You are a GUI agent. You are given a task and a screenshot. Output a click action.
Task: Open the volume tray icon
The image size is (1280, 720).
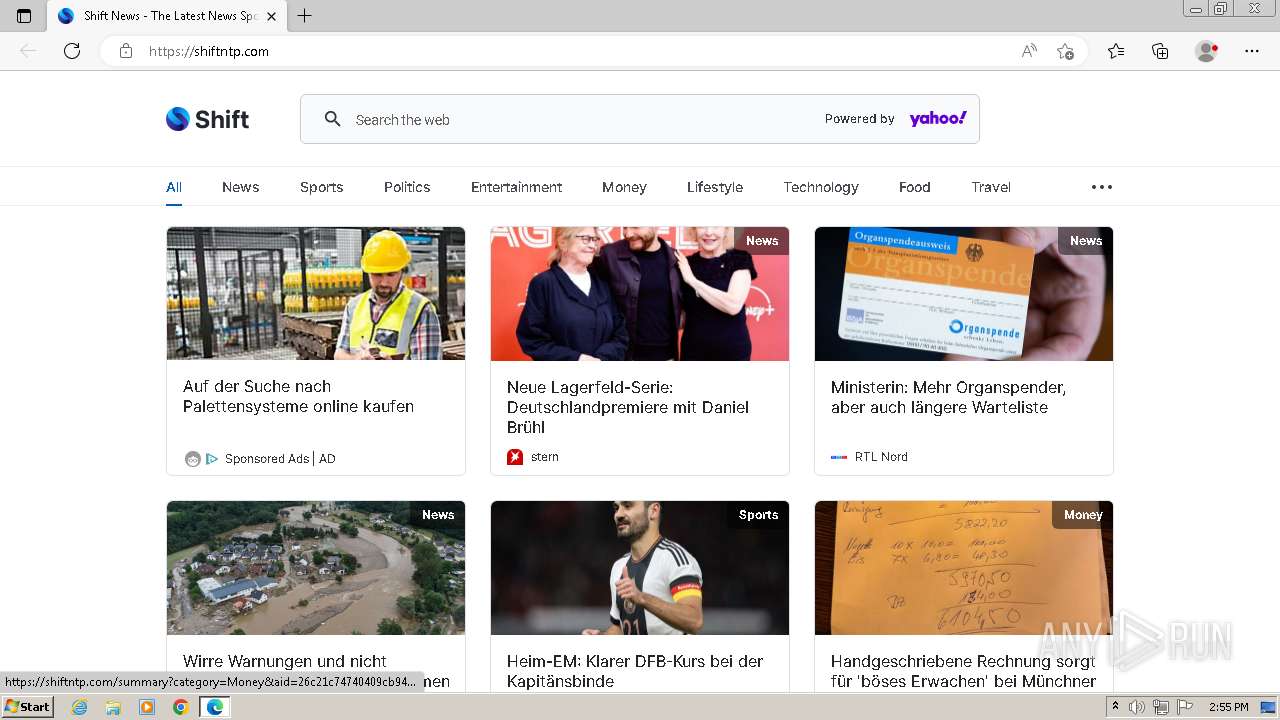pos(1137,707)
